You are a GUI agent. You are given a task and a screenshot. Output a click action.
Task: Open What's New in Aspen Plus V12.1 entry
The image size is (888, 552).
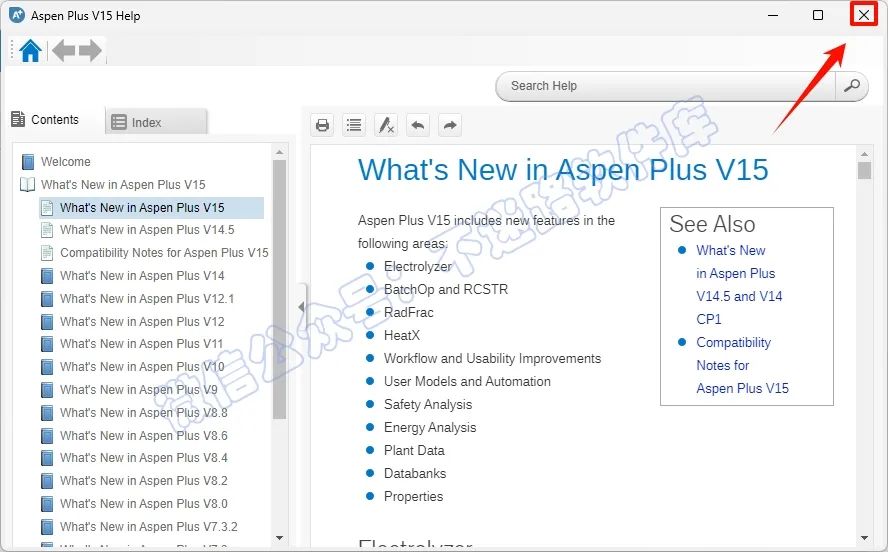(147, 298)
